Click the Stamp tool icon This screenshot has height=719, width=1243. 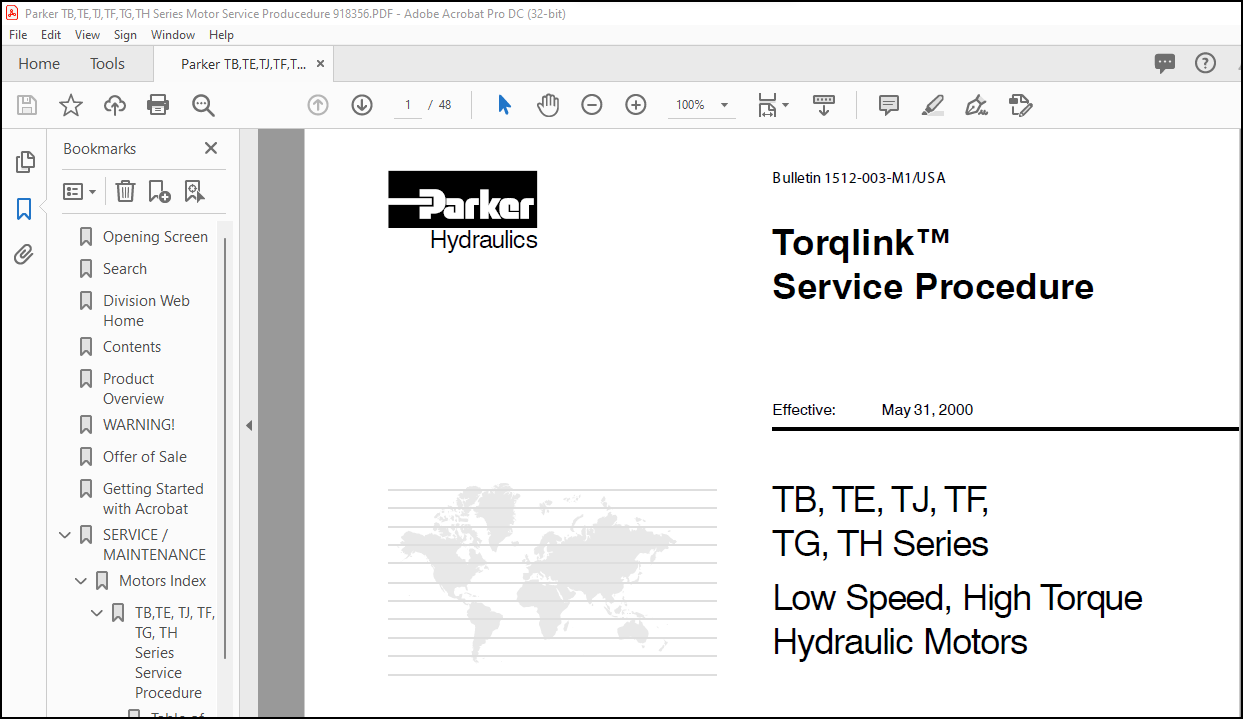1021,105
